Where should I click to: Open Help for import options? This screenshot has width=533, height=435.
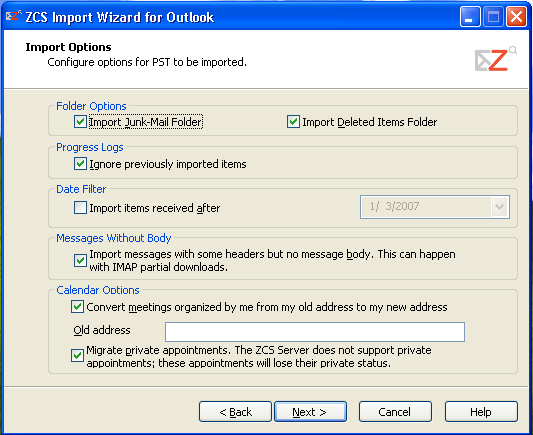pos(481,412)
